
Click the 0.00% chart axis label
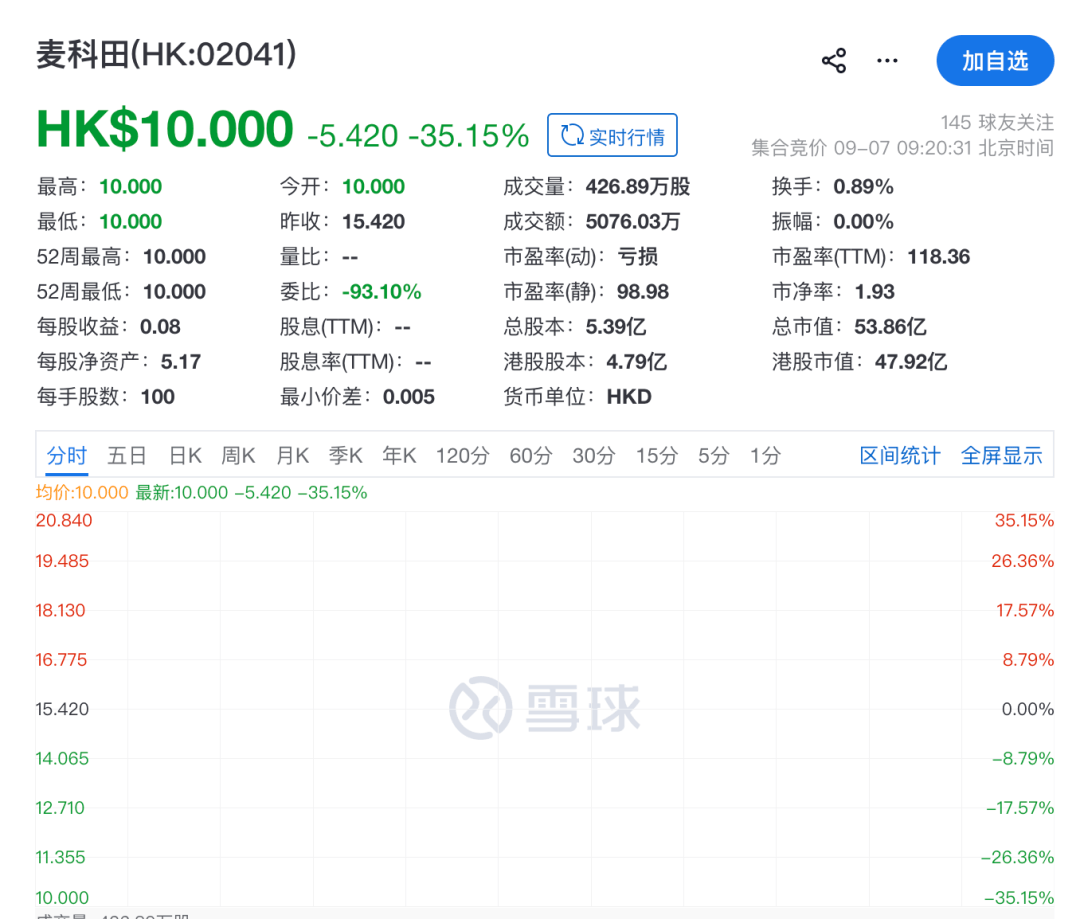[x=1028, y=709]
